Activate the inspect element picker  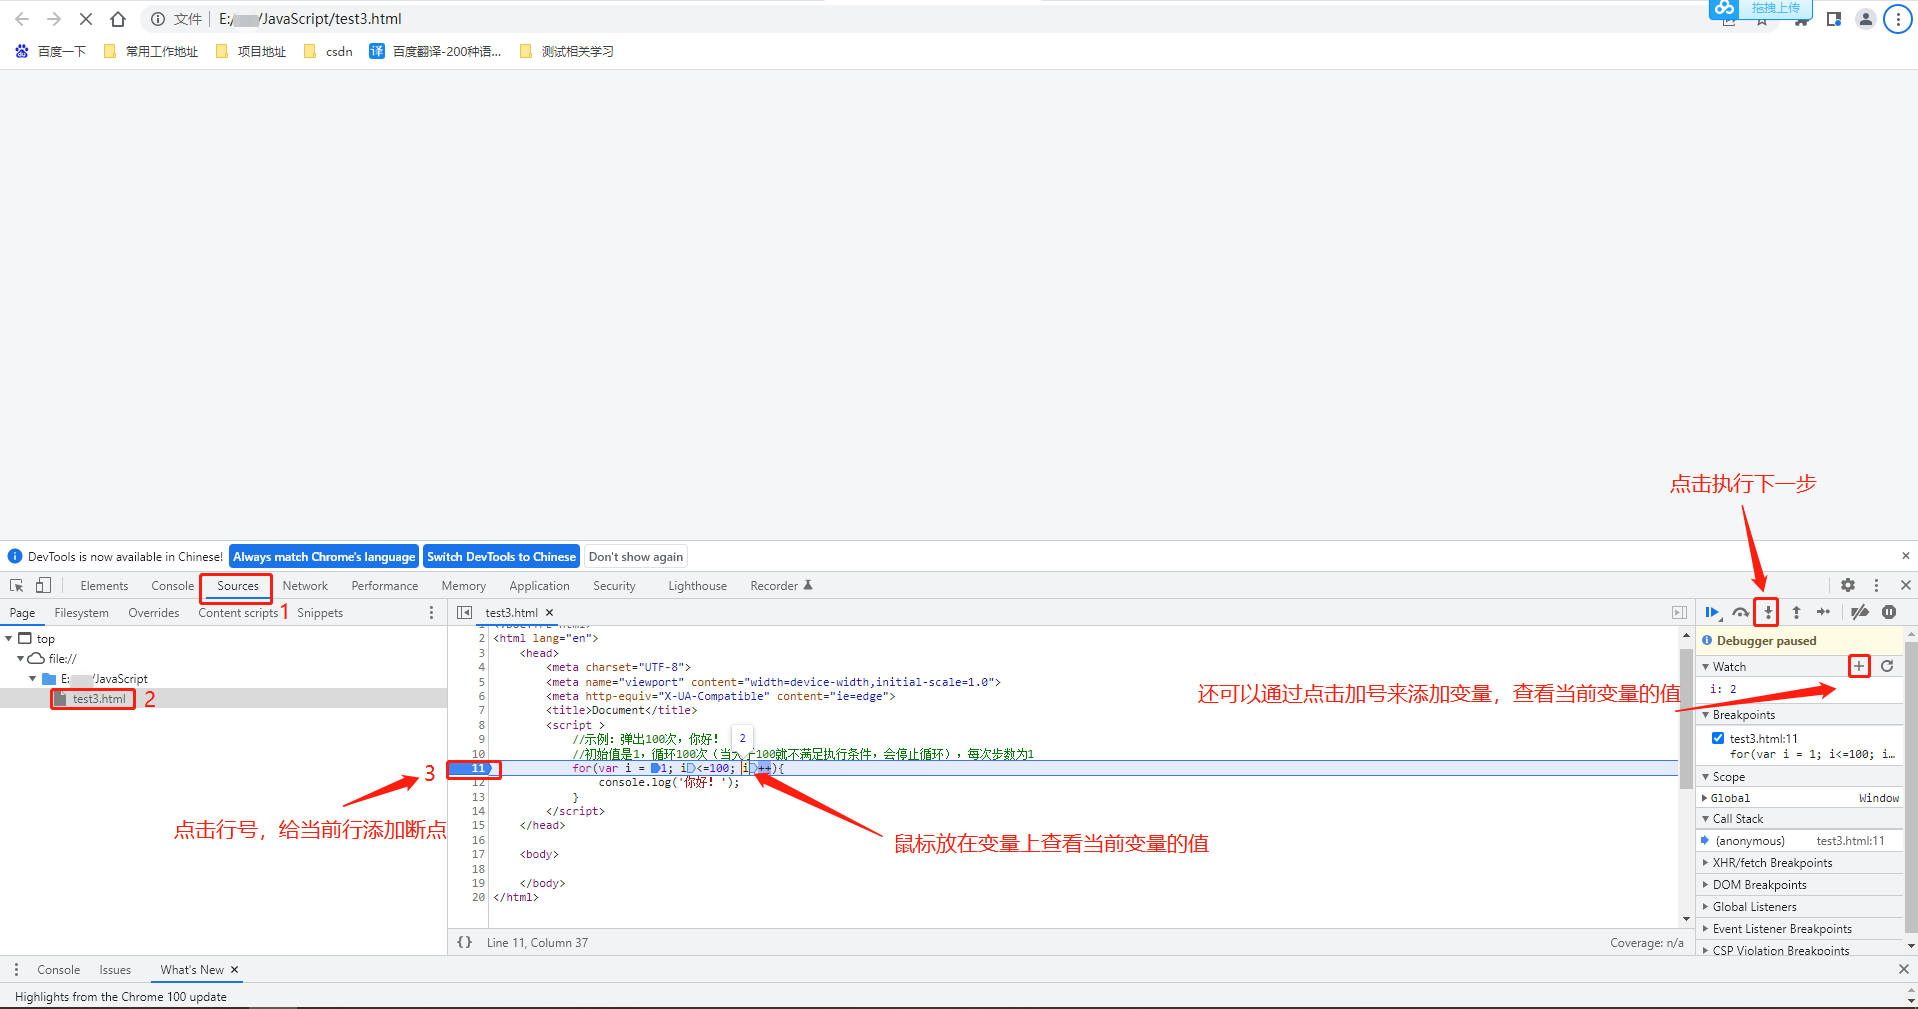click(x=17, y=586)
